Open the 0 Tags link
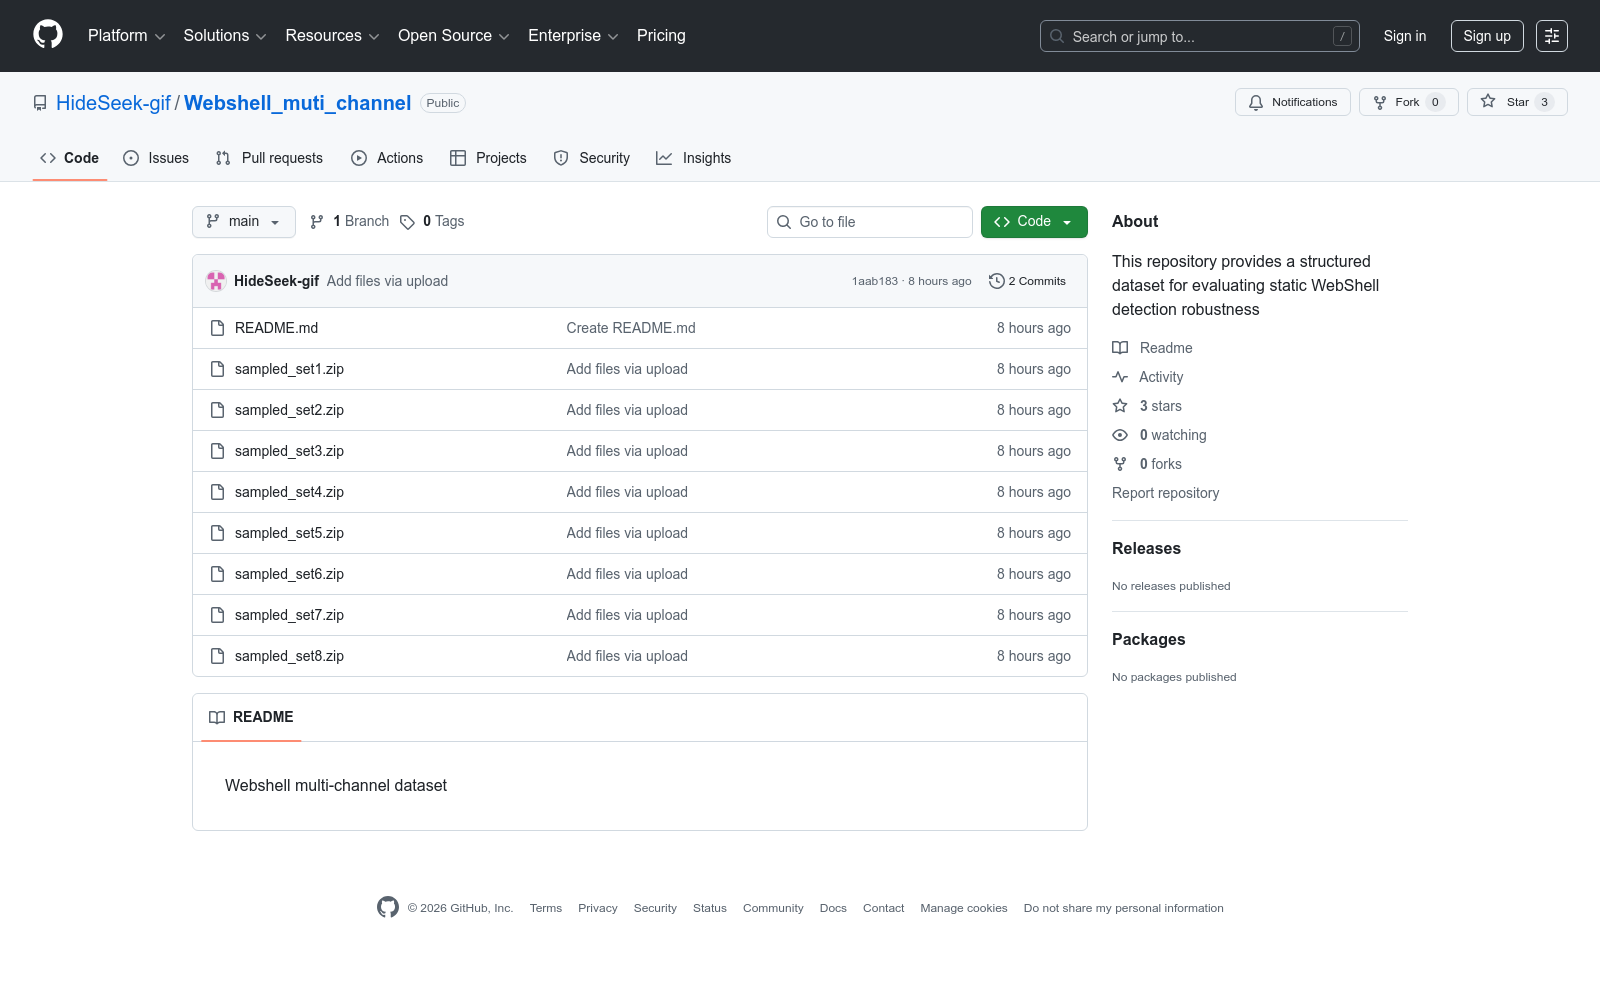 (x=432, y=222)
